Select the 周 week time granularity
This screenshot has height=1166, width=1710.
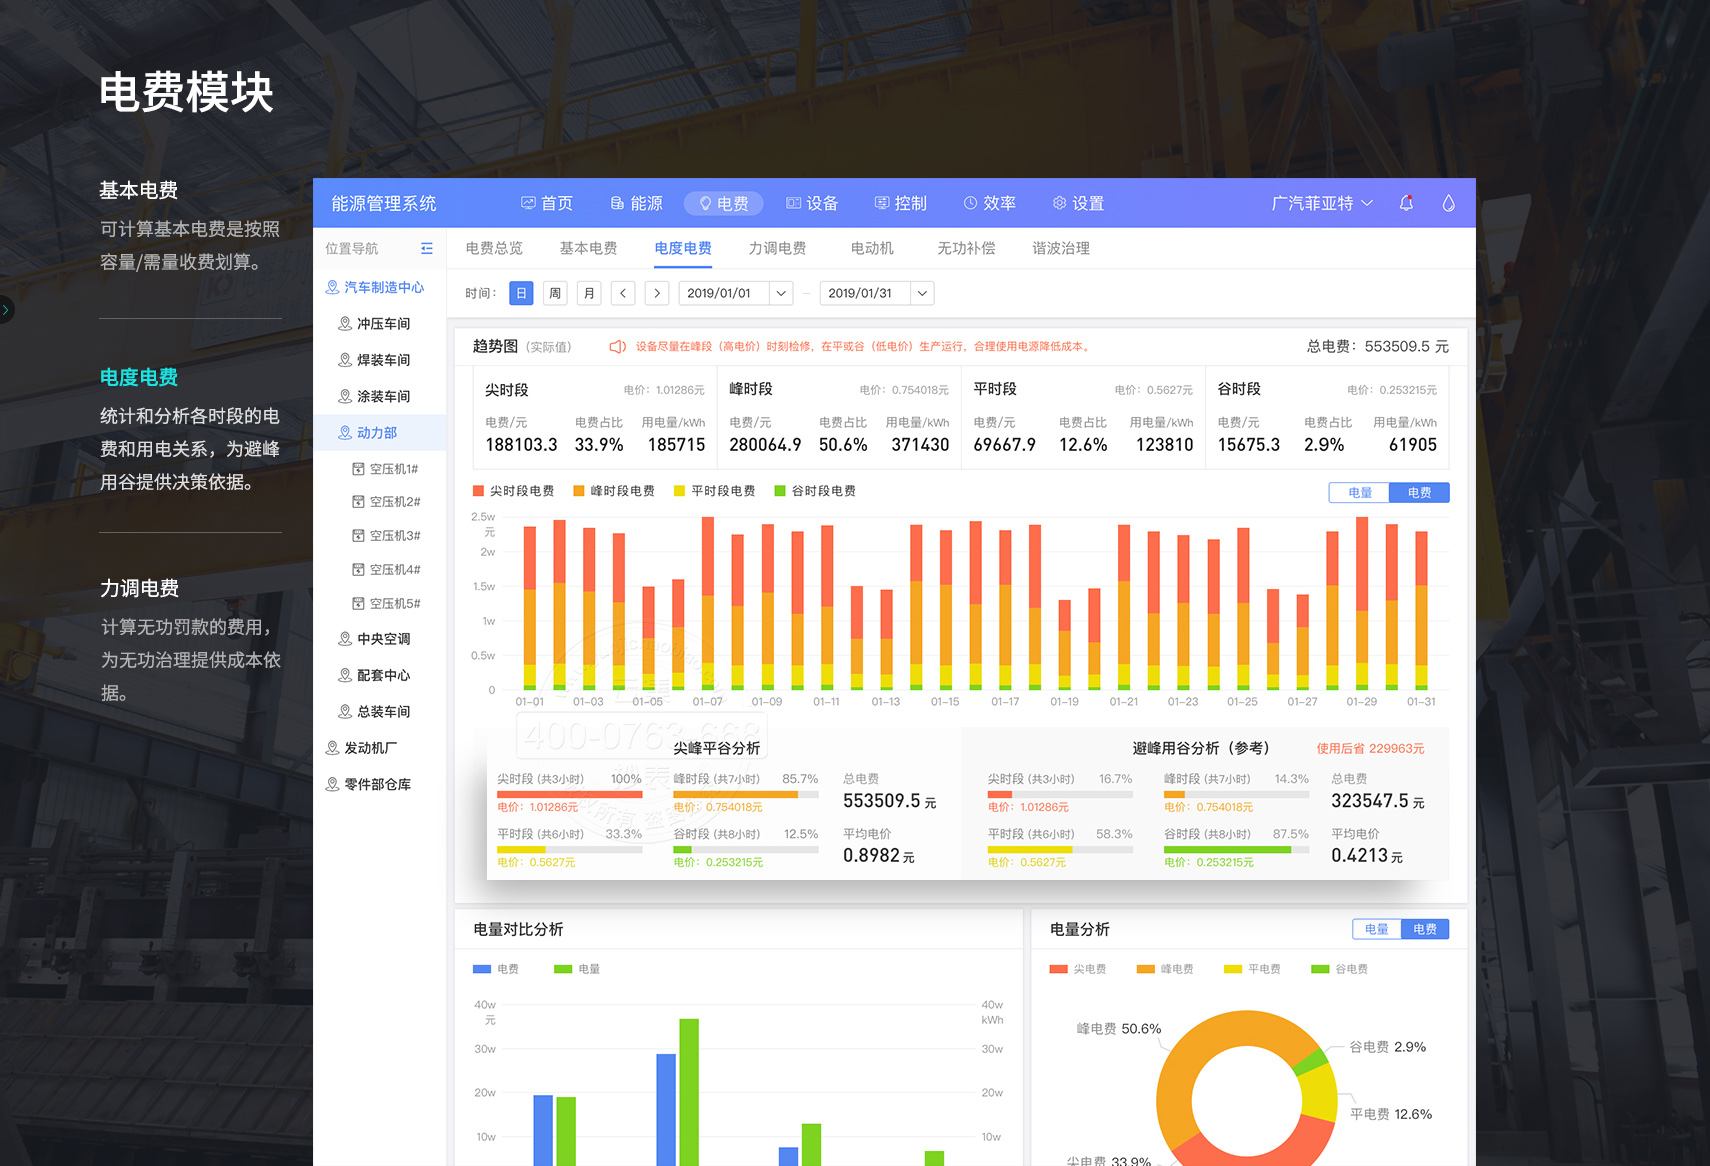point(555,293)
